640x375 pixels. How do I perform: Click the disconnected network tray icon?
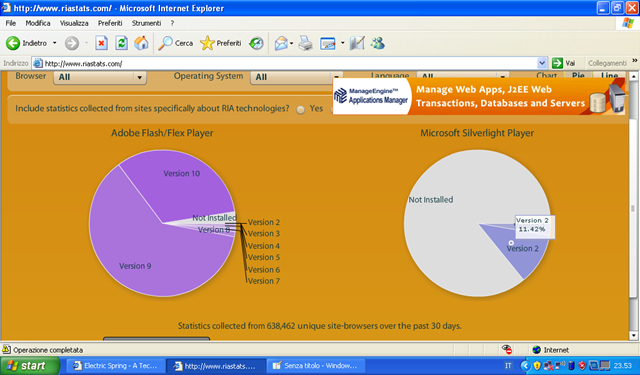pos(548,366)
